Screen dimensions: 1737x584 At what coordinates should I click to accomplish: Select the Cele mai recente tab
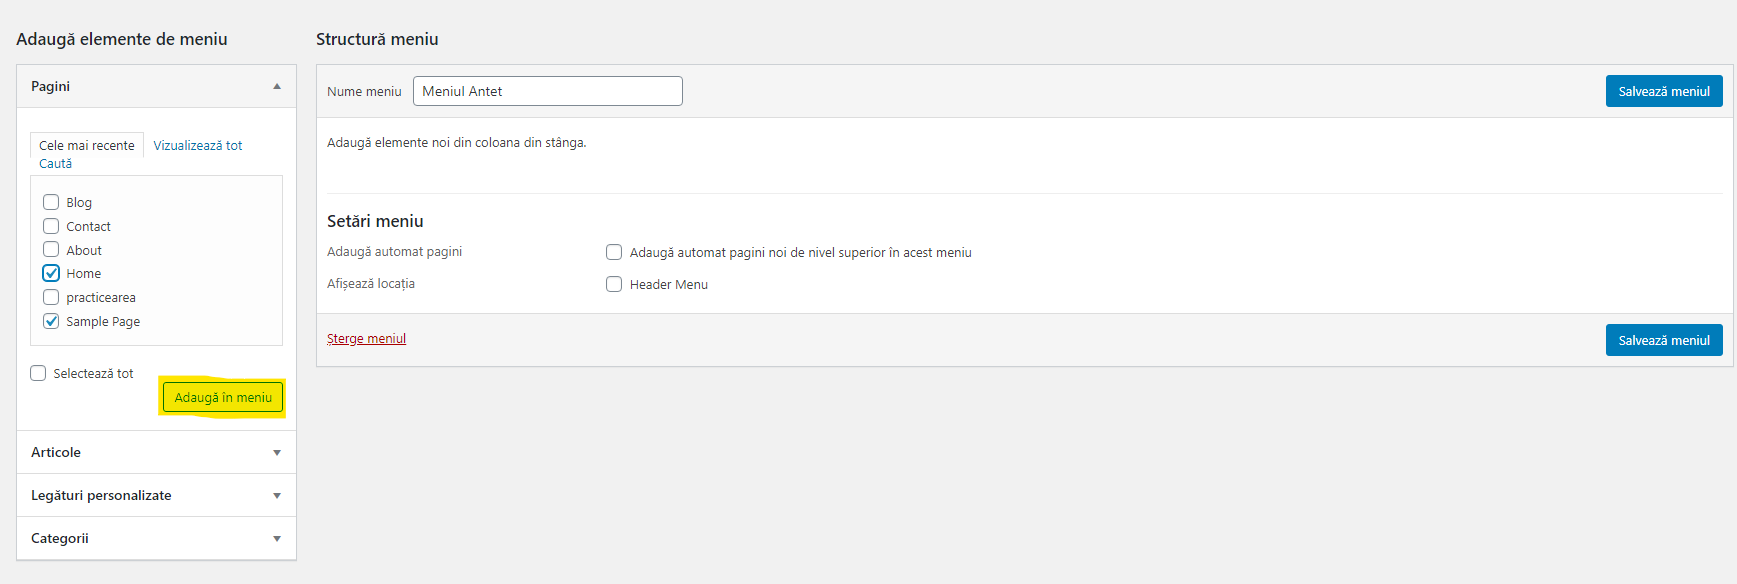coord(87,146)
